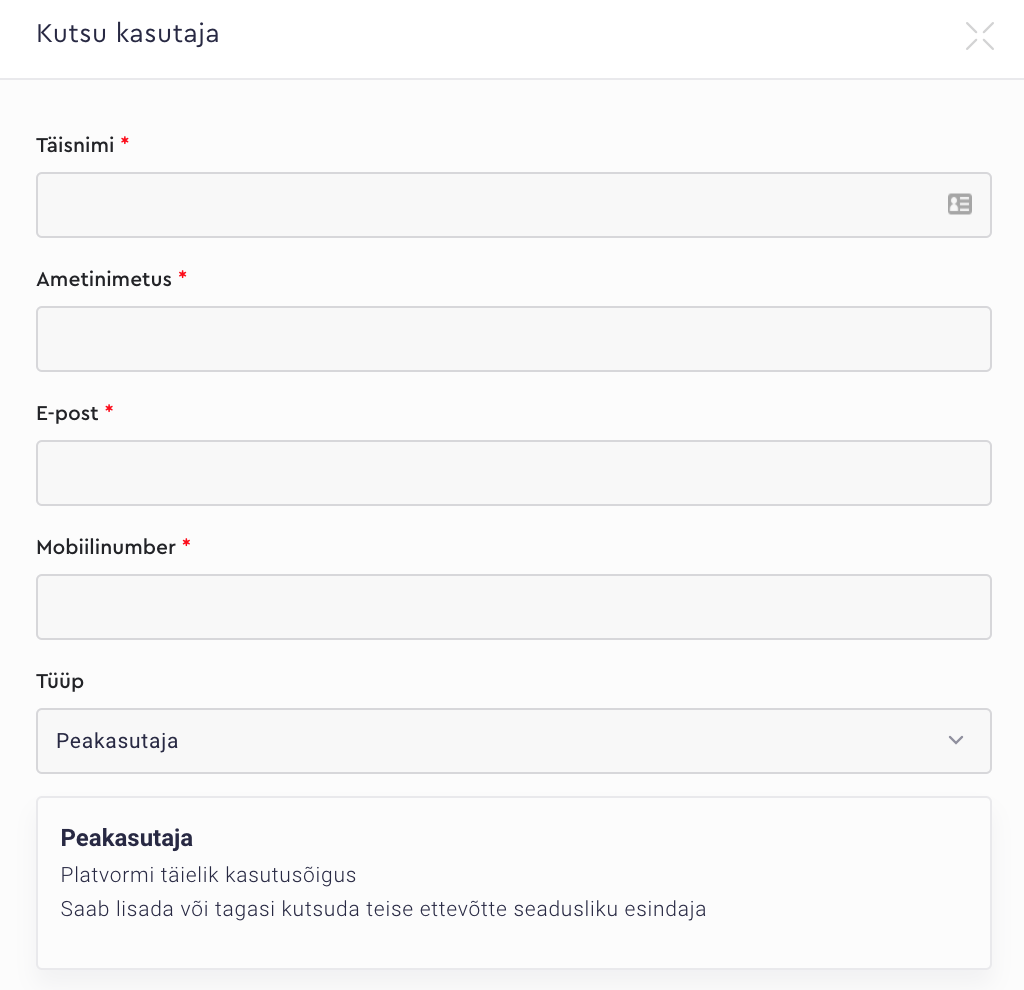
Task: Click the E-post field label
Action: pyautogui.click(x=67, y=413)
